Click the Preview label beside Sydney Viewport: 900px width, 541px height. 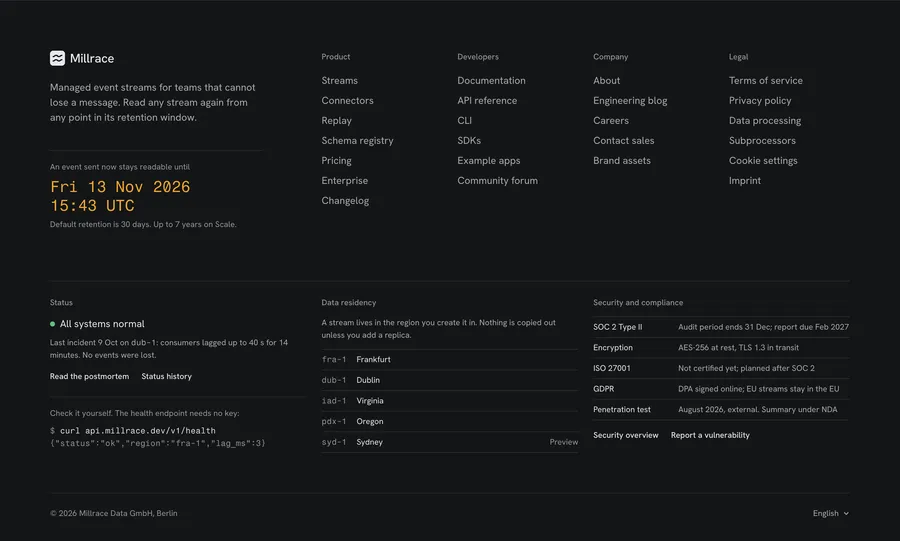[564, 442]
